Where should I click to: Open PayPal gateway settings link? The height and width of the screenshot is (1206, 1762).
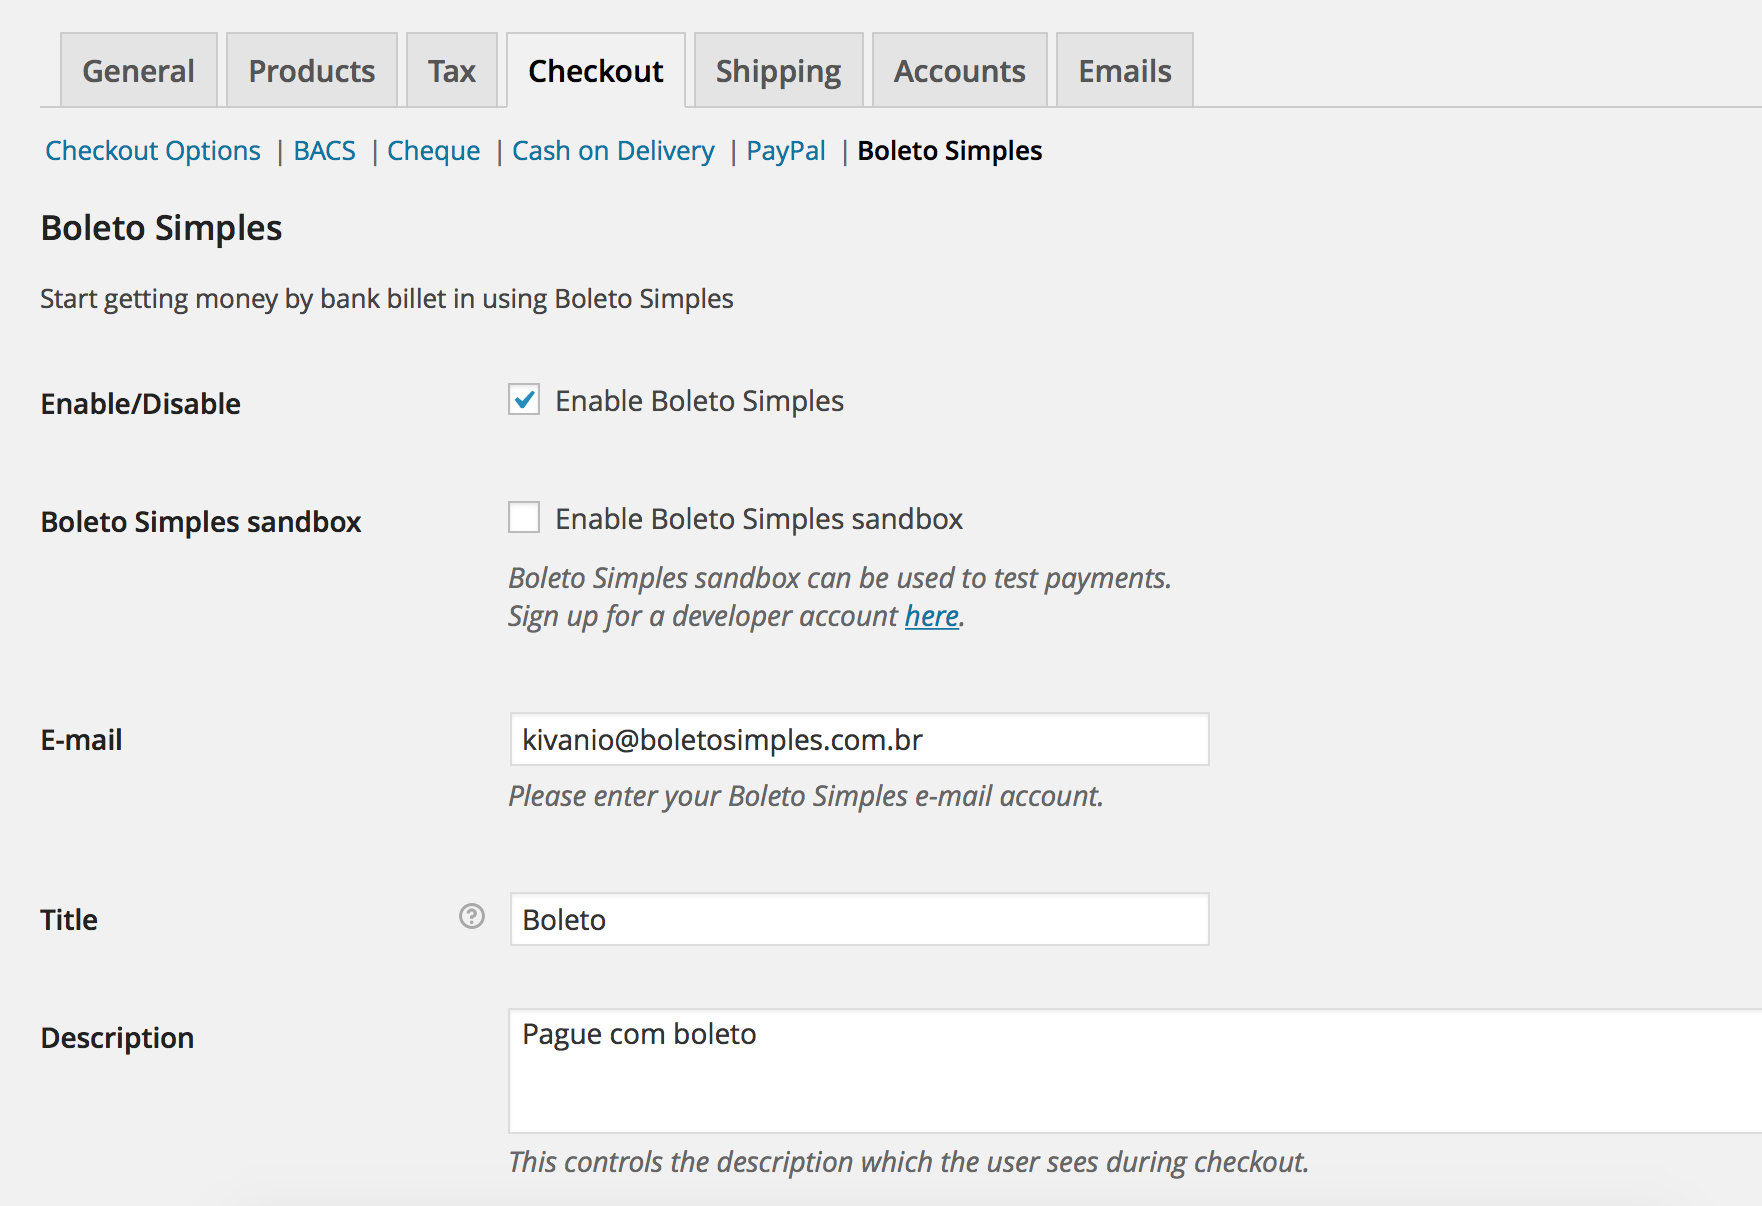click(x=786, y=151)
